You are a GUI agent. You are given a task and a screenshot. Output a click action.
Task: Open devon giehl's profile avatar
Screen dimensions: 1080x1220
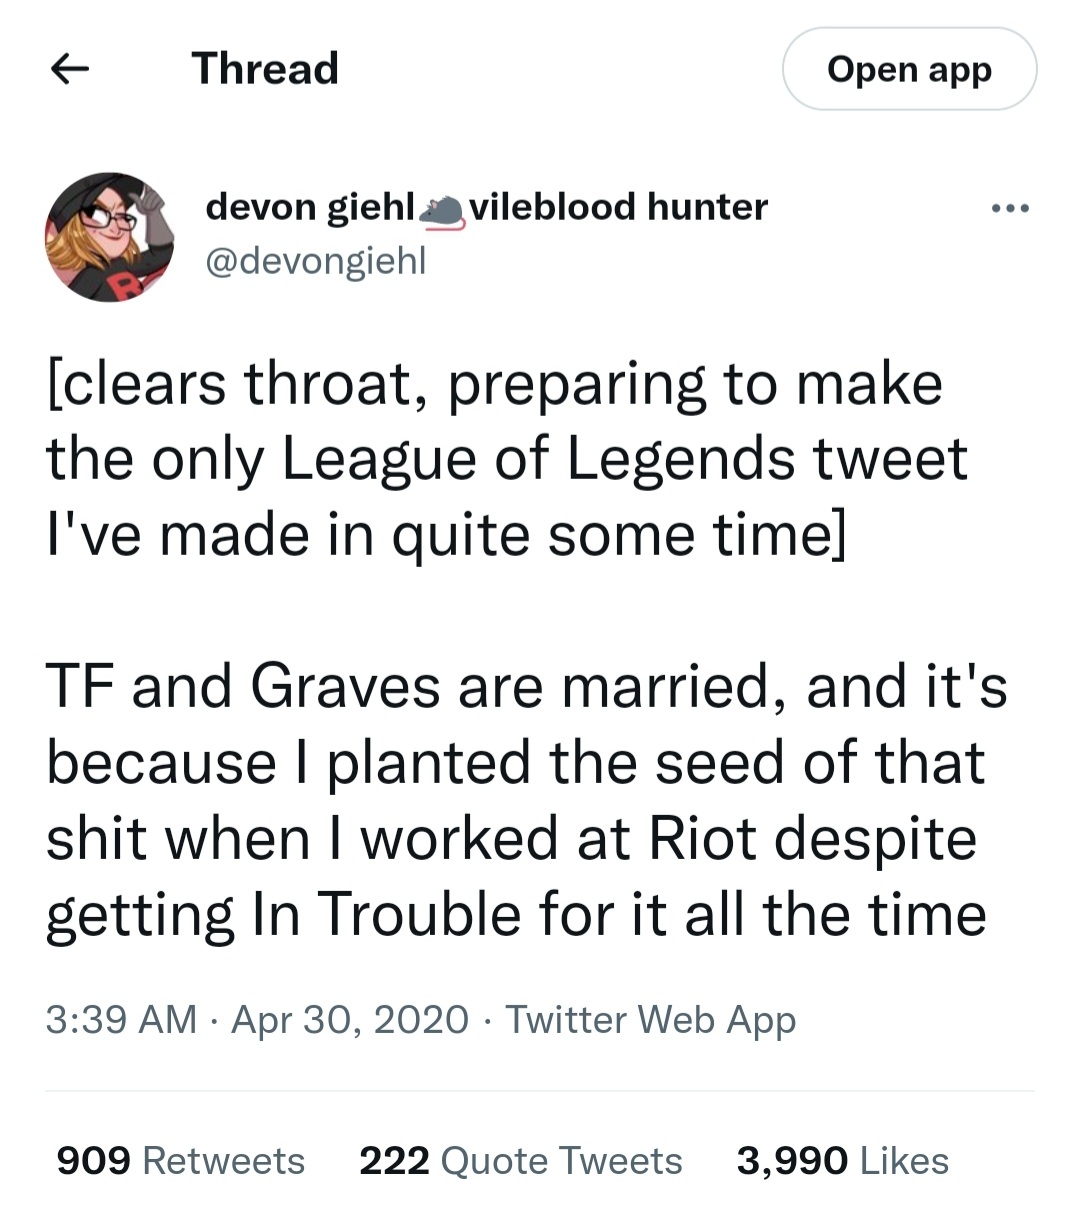tap(109, 238)
